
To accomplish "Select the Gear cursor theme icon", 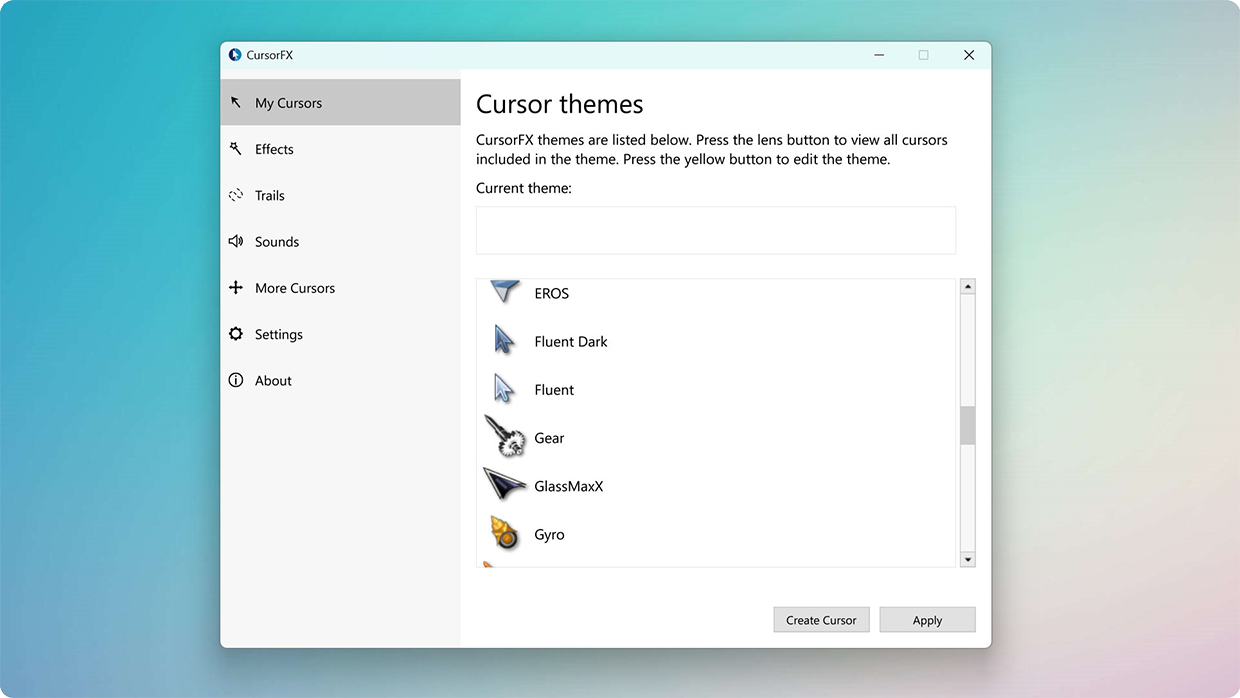I will point(505,436).
